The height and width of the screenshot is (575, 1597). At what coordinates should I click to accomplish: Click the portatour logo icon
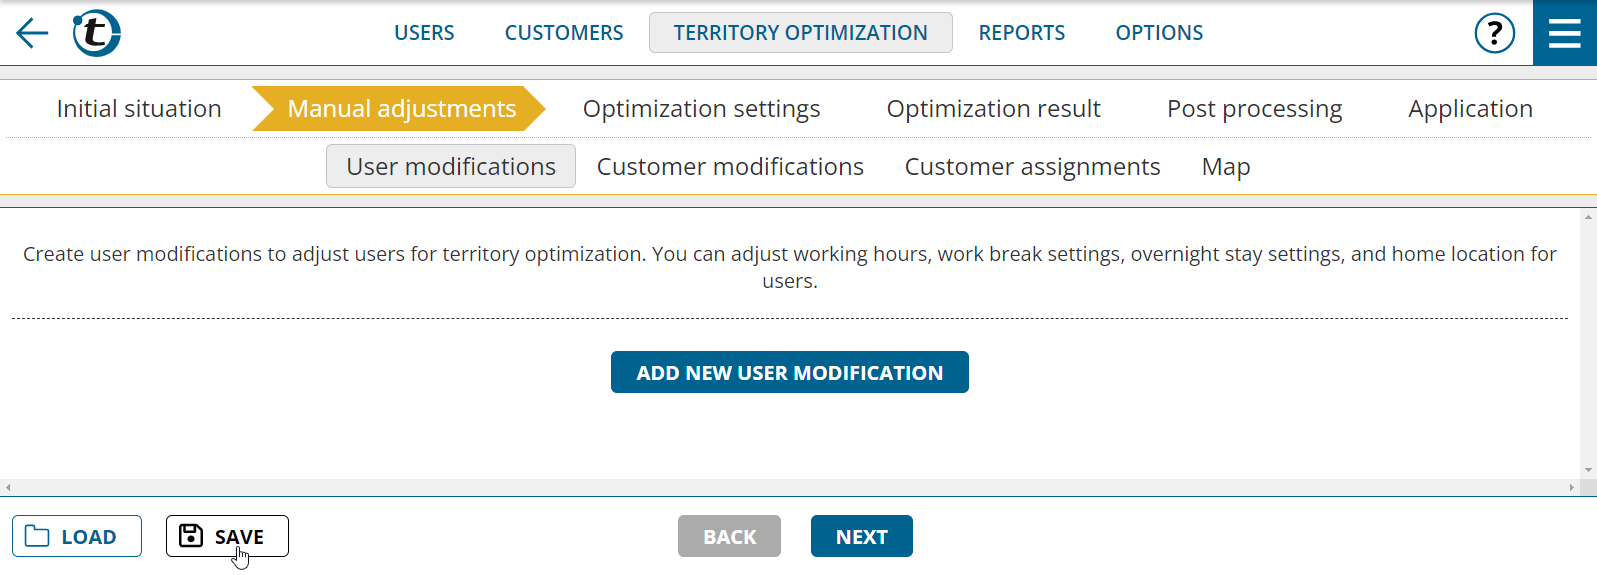[97, 33]
